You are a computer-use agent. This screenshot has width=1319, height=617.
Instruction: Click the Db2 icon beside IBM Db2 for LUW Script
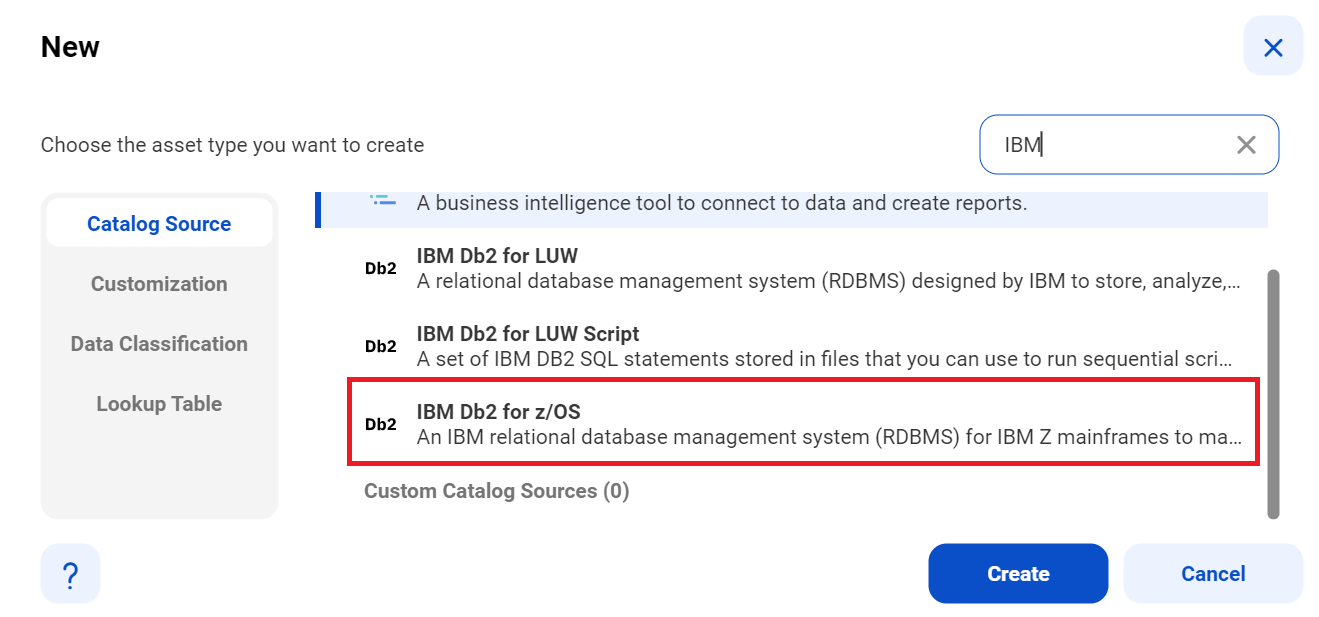(x=380, y=347)
